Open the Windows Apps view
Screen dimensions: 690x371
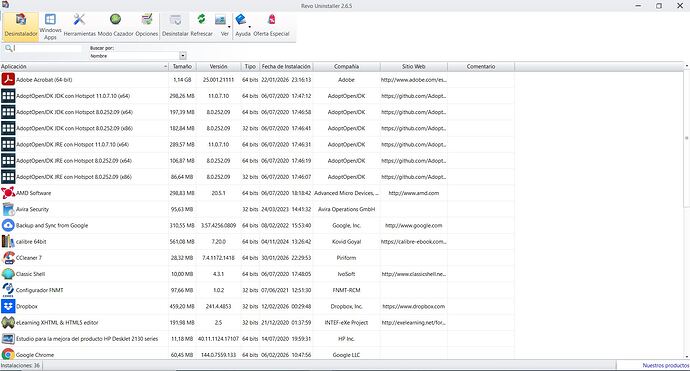50,26
